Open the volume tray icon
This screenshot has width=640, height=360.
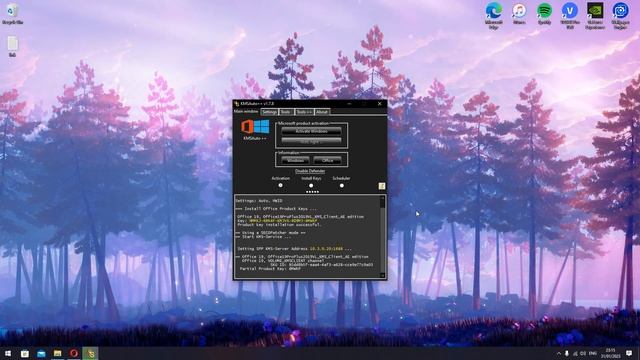[583, 353]
